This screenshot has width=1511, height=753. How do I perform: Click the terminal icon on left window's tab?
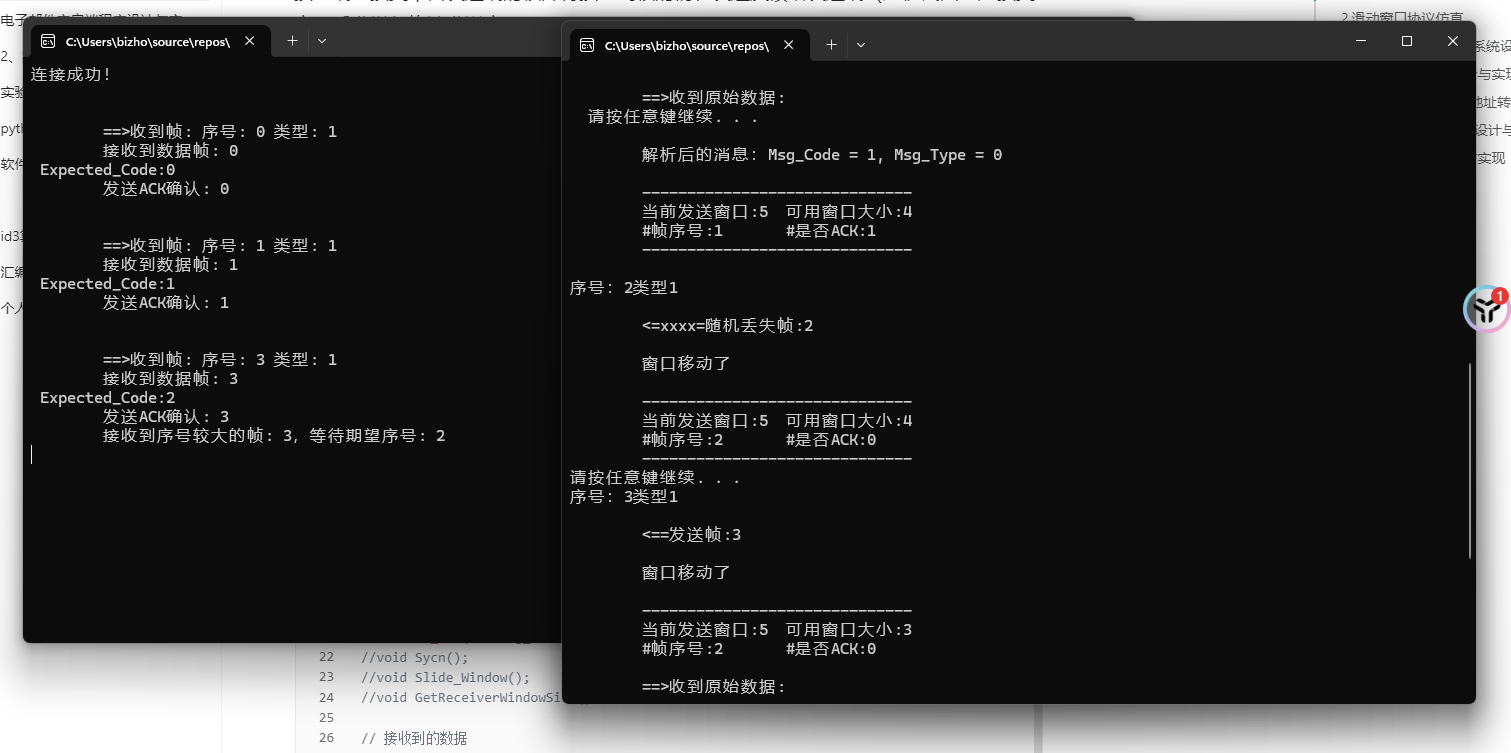point(47,39)
